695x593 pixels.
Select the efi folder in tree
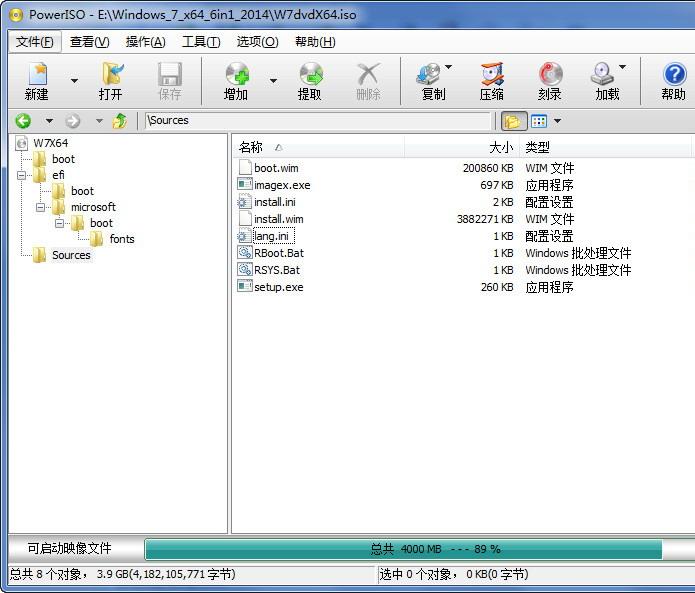coord(58,175)
